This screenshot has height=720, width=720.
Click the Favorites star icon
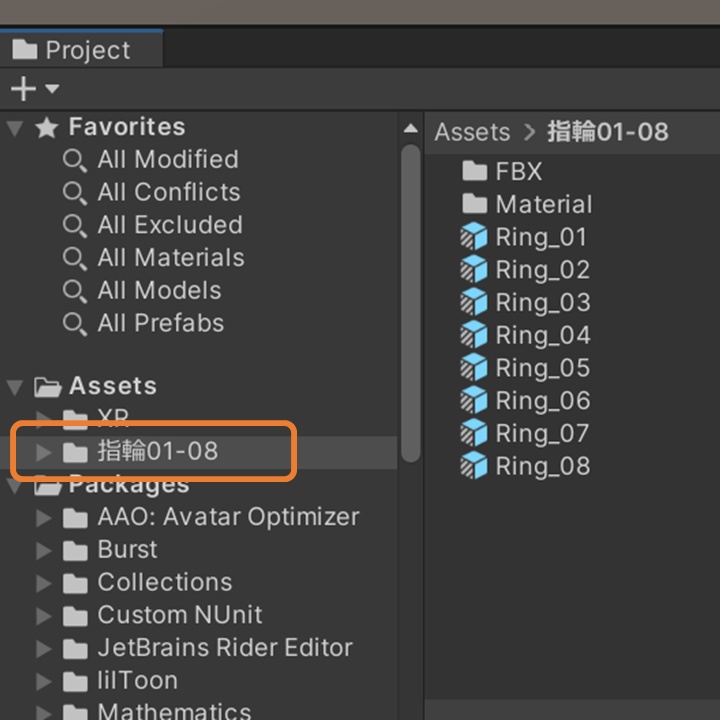[x=47, y=128]
